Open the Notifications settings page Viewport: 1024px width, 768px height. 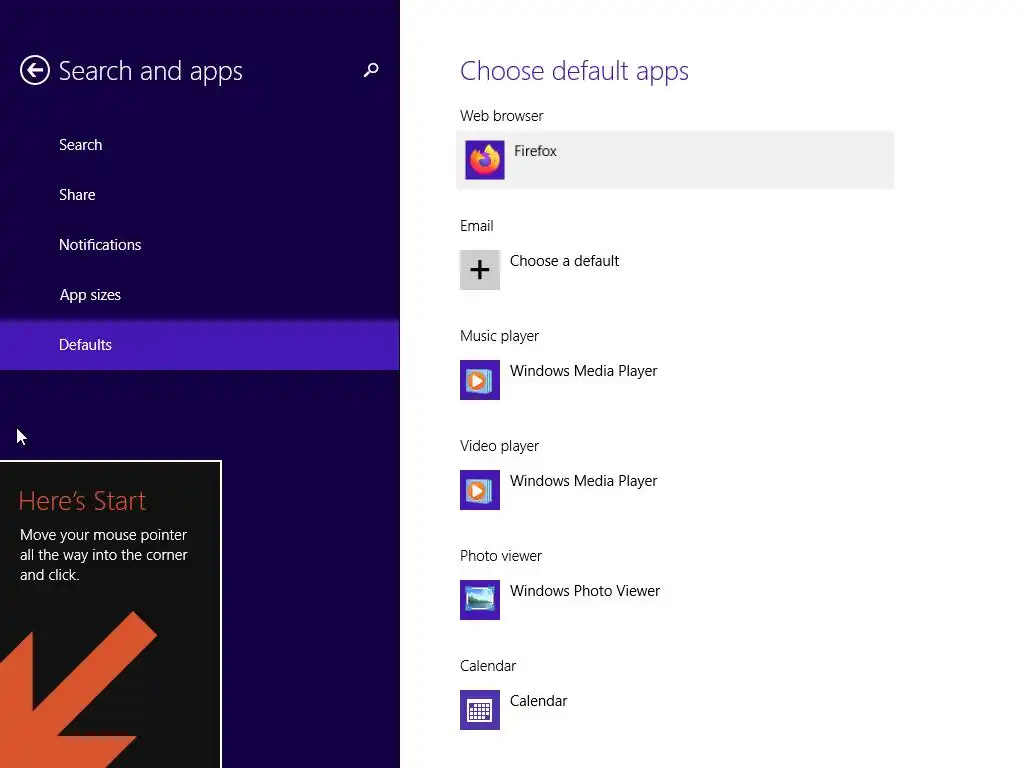(x=200, y=244)
